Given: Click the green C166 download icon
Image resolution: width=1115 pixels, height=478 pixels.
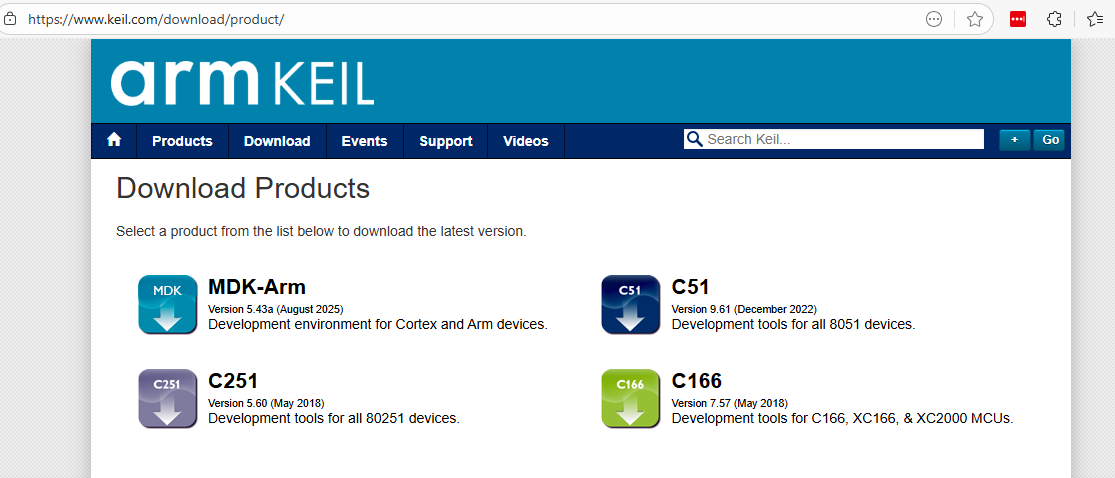Looking at the screenshot, I should (630, 398).
